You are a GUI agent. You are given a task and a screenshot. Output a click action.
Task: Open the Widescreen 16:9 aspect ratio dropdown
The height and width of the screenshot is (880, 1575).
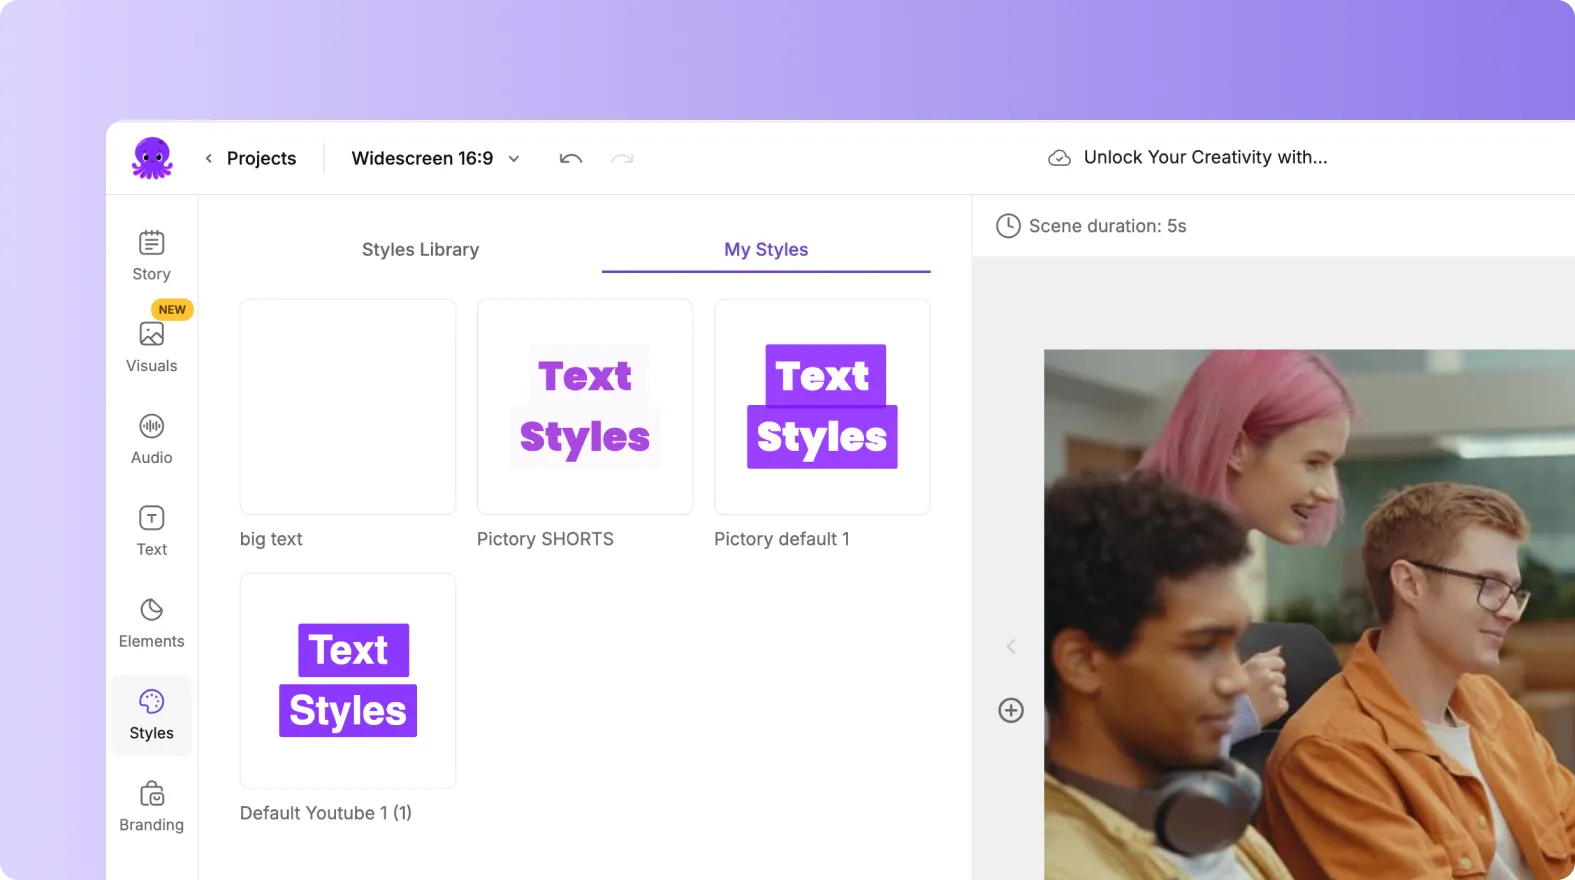[x=435, y=158]
